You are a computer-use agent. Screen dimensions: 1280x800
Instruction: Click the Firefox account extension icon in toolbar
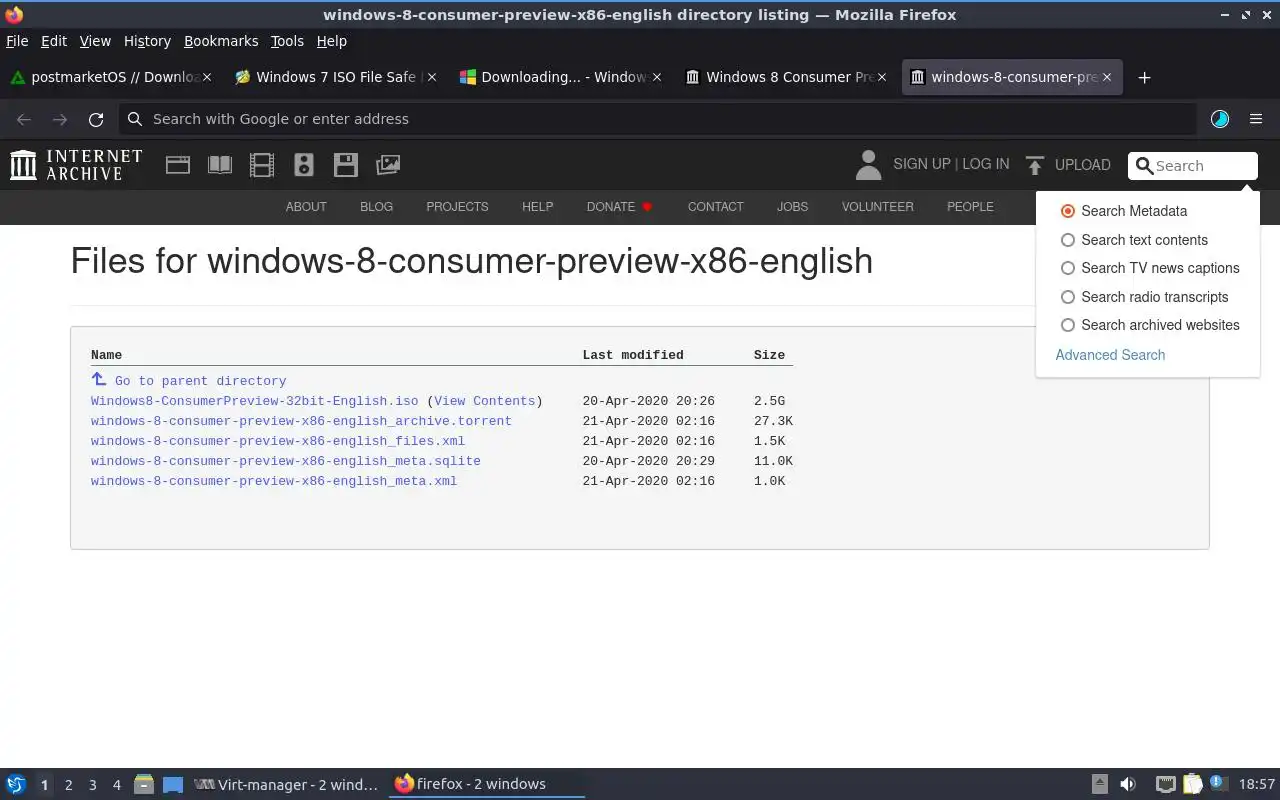(1220, 119)
